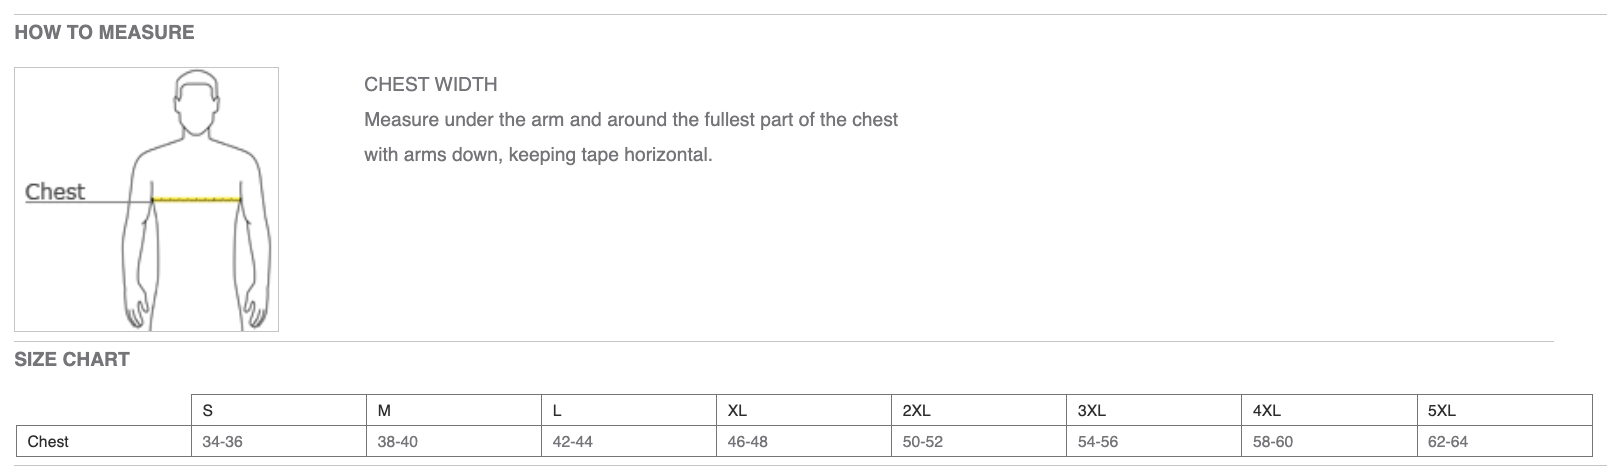The image size is (1621, 475).
Task: Click the measuring instructions paragraph text
Action: click(x=630, y=138)
